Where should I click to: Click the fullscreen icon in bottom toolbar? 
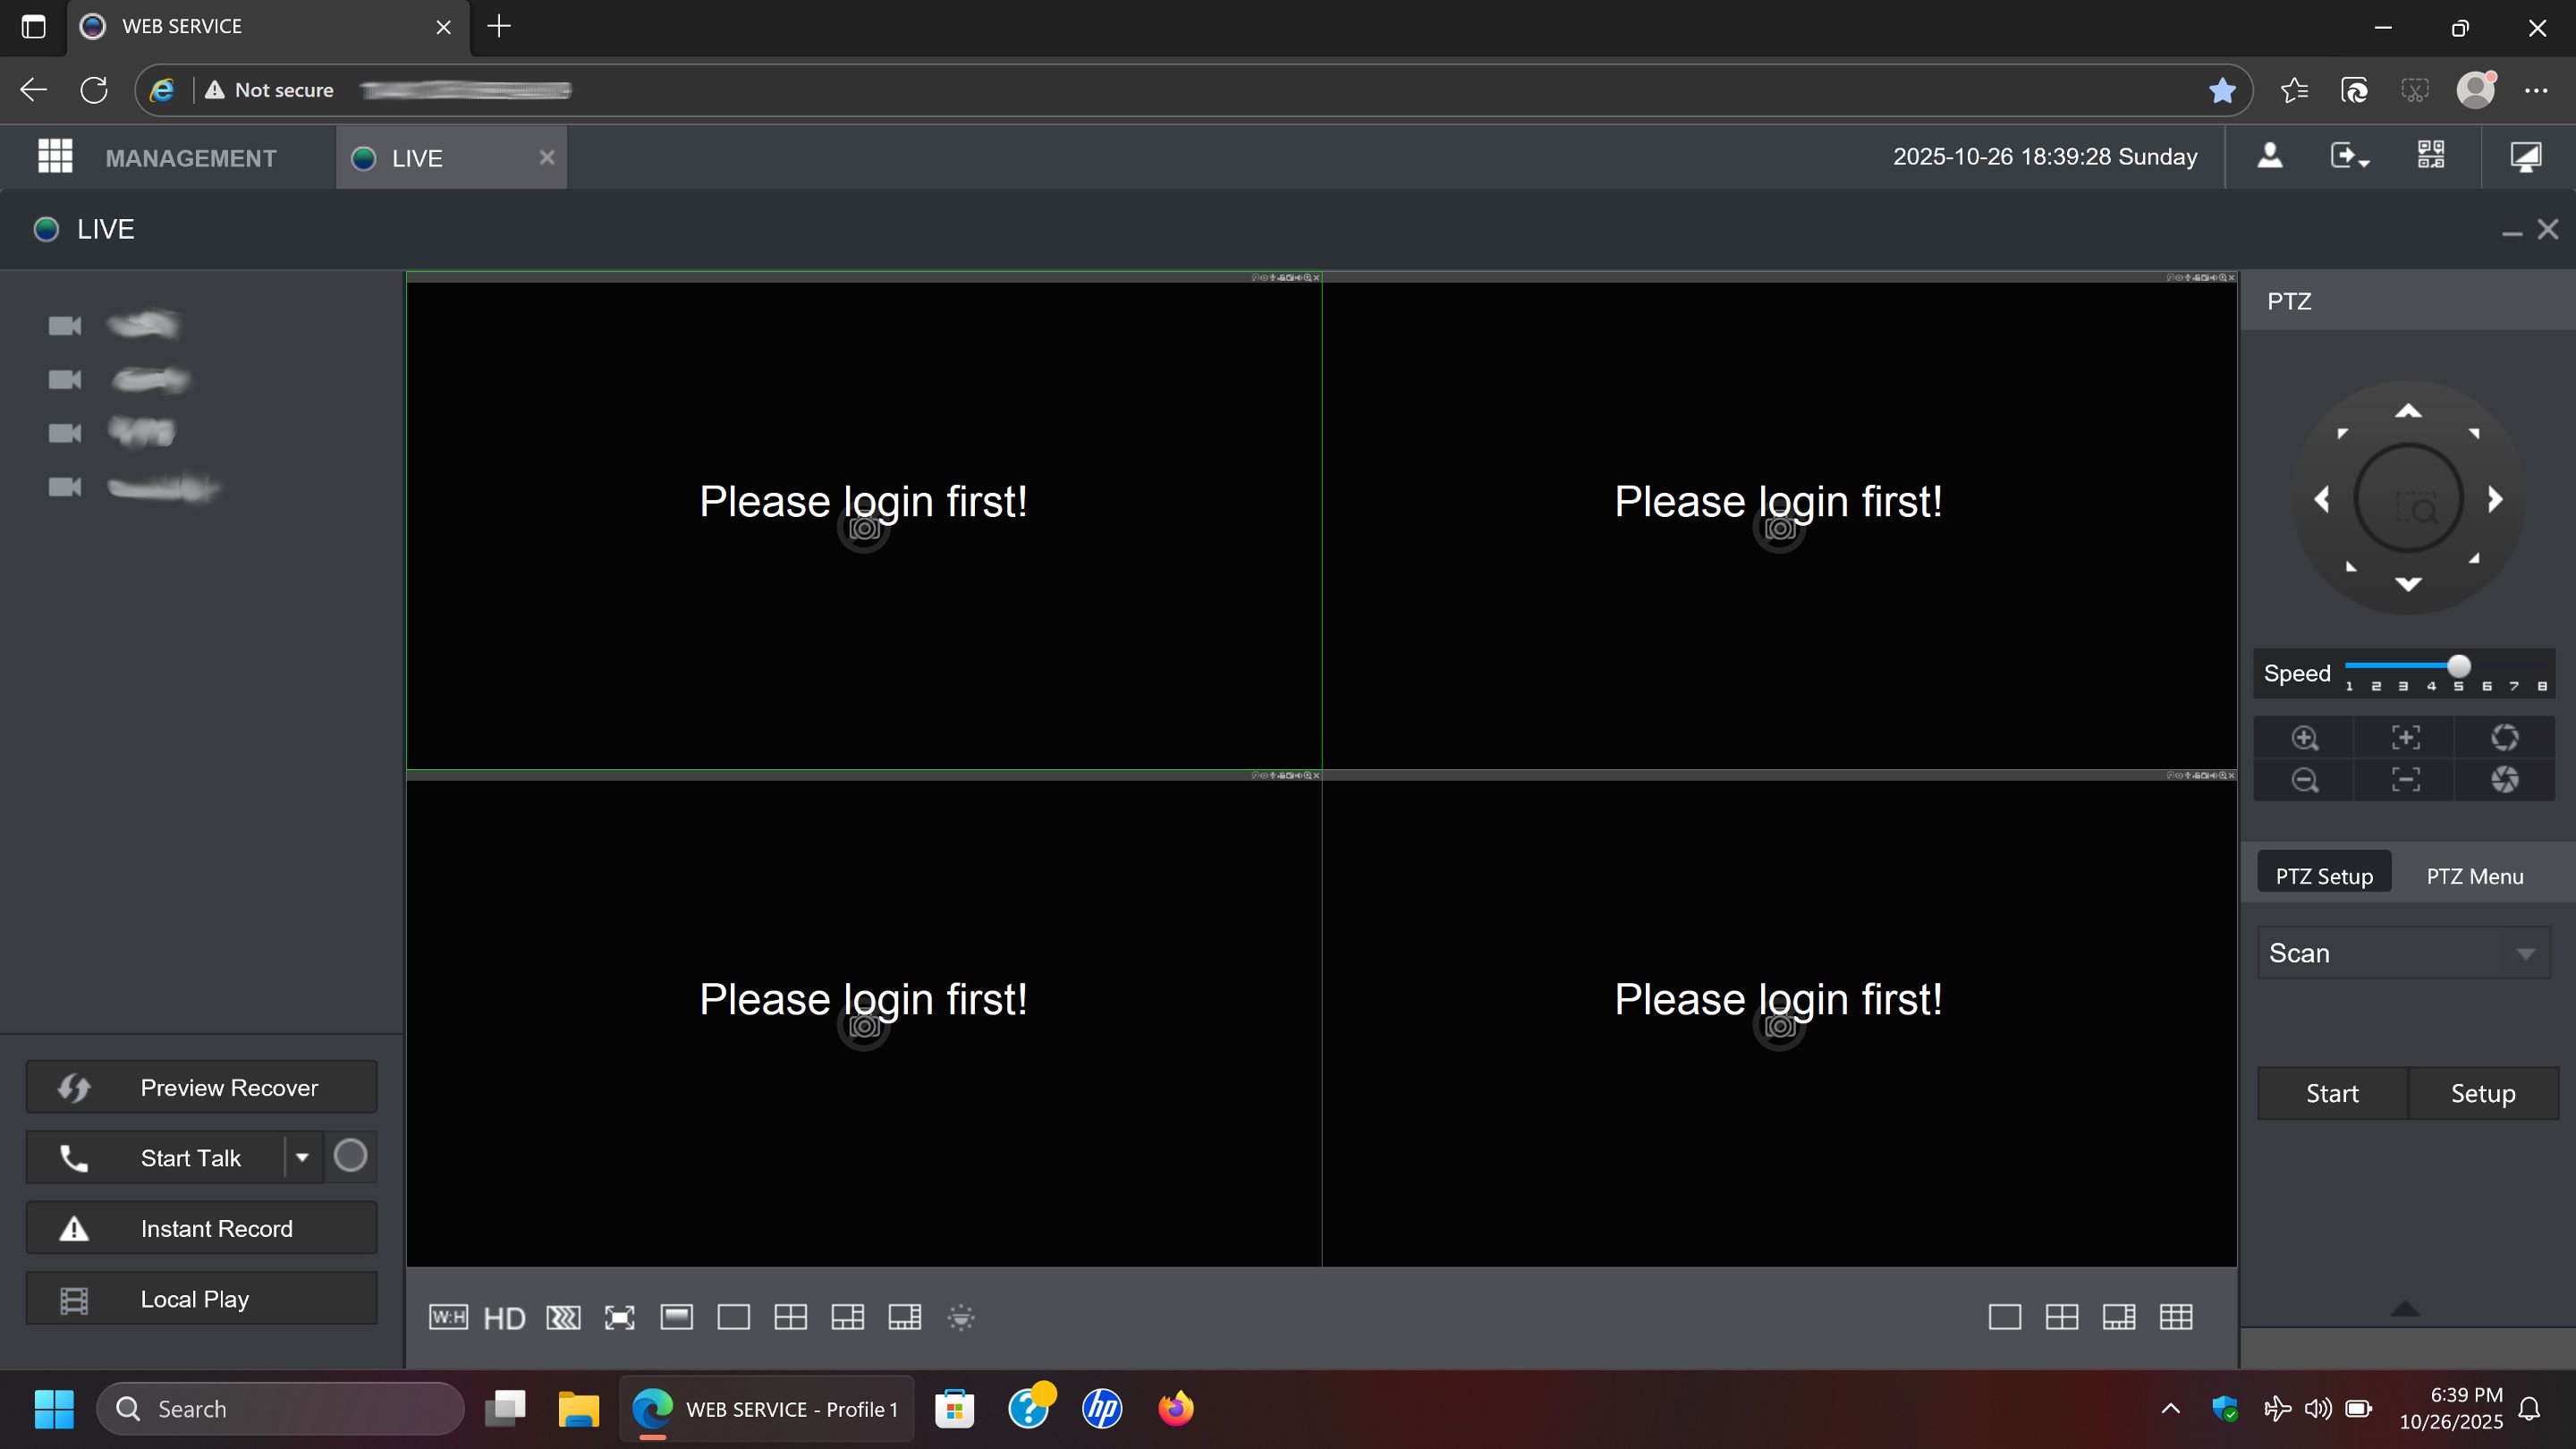pyautogui.click(x=620, y=1318)
